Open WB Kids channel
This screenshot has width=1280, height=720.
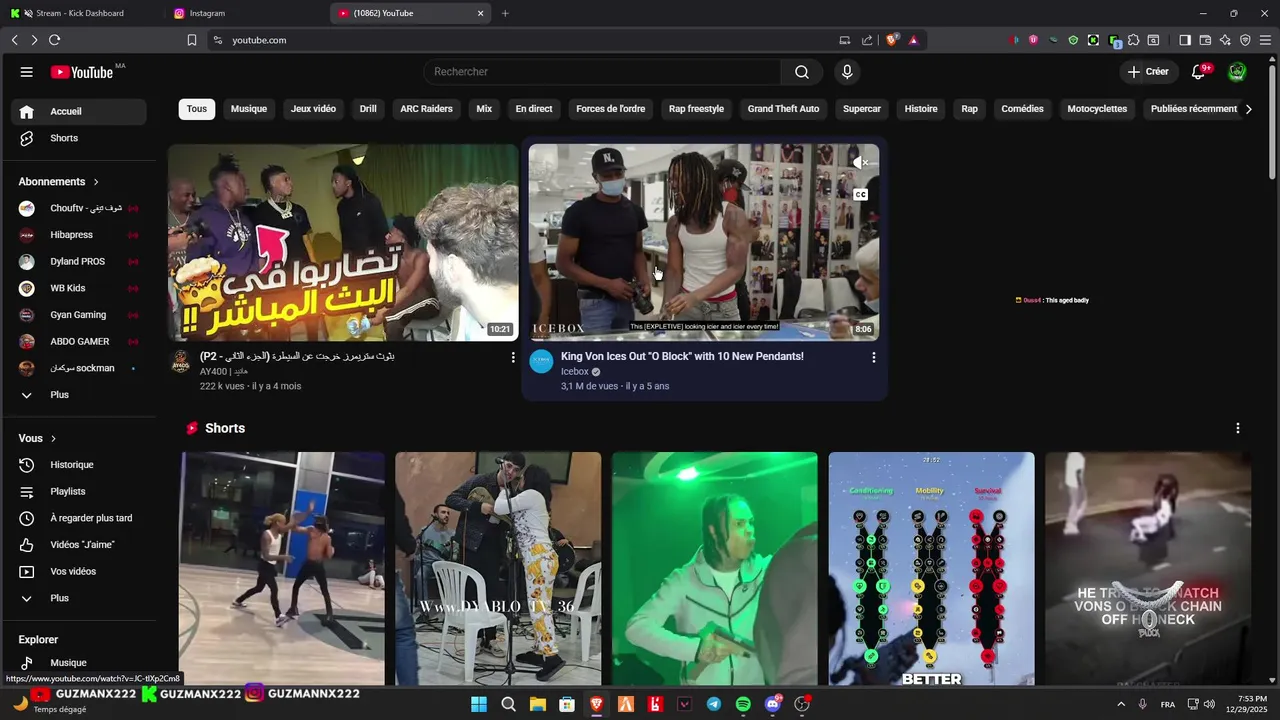79,288
